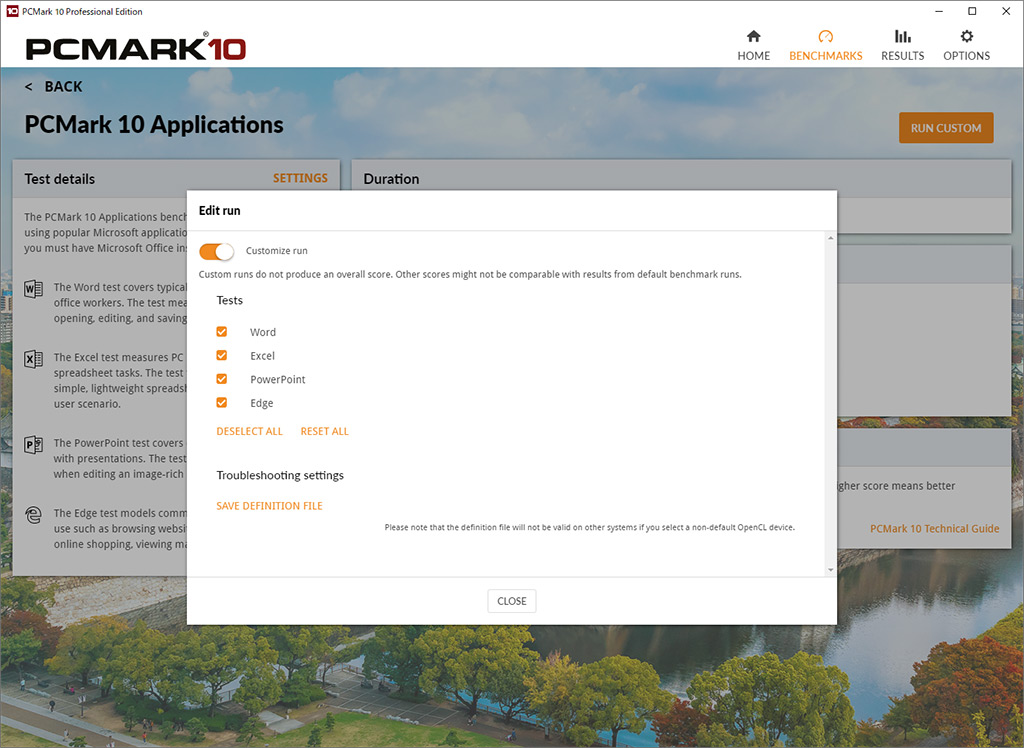
Task: Click the Excel application icon in Test details
Action: (33, 359)
